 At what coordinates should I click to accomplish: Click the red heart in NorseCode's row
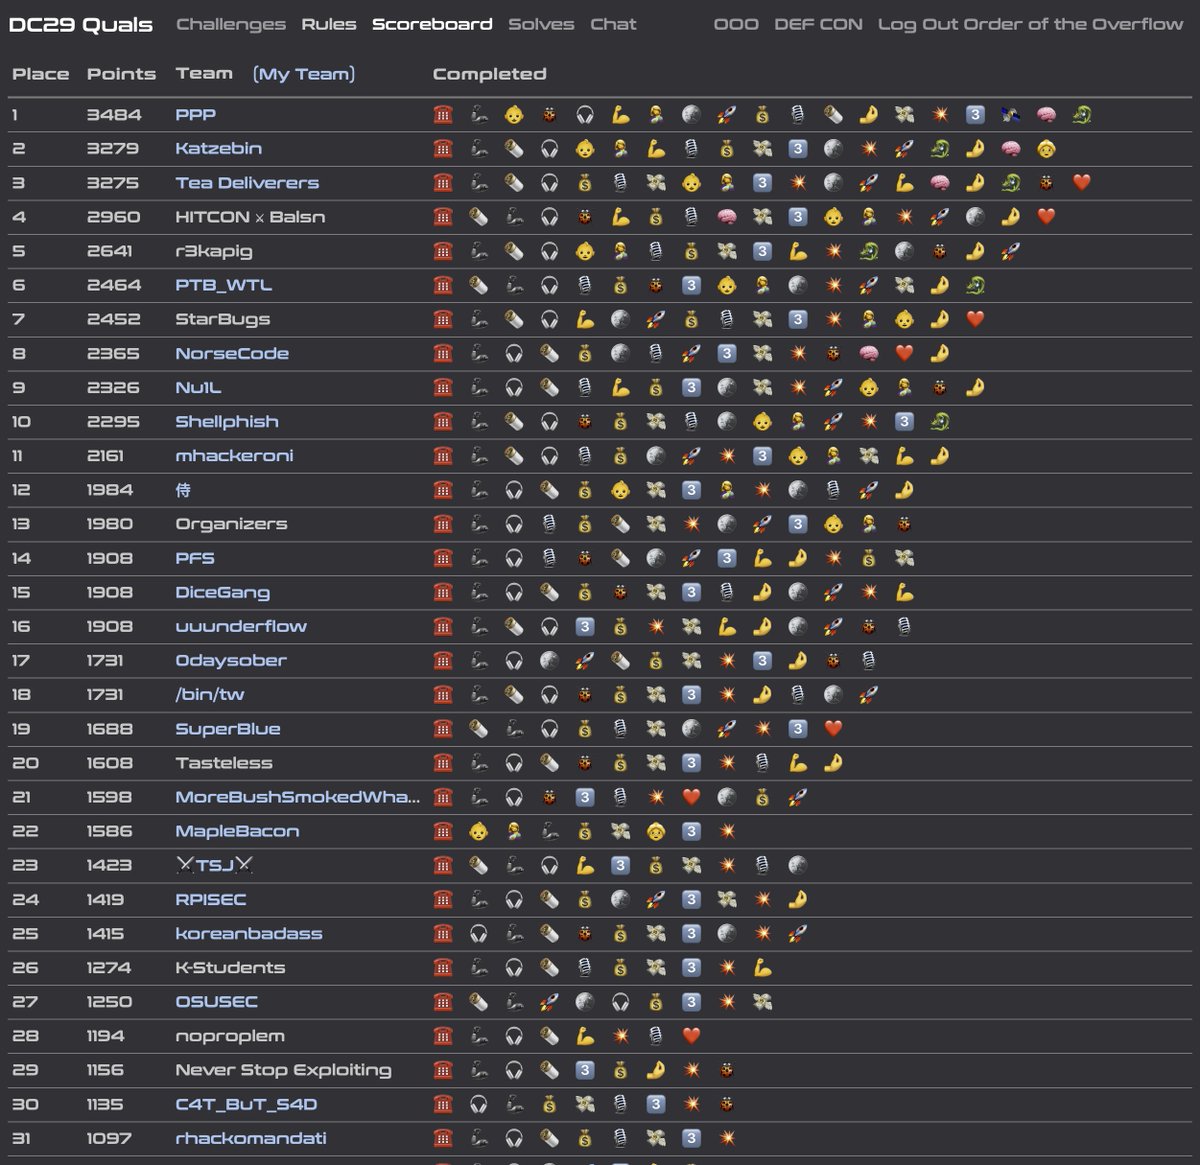coord(904,353)
